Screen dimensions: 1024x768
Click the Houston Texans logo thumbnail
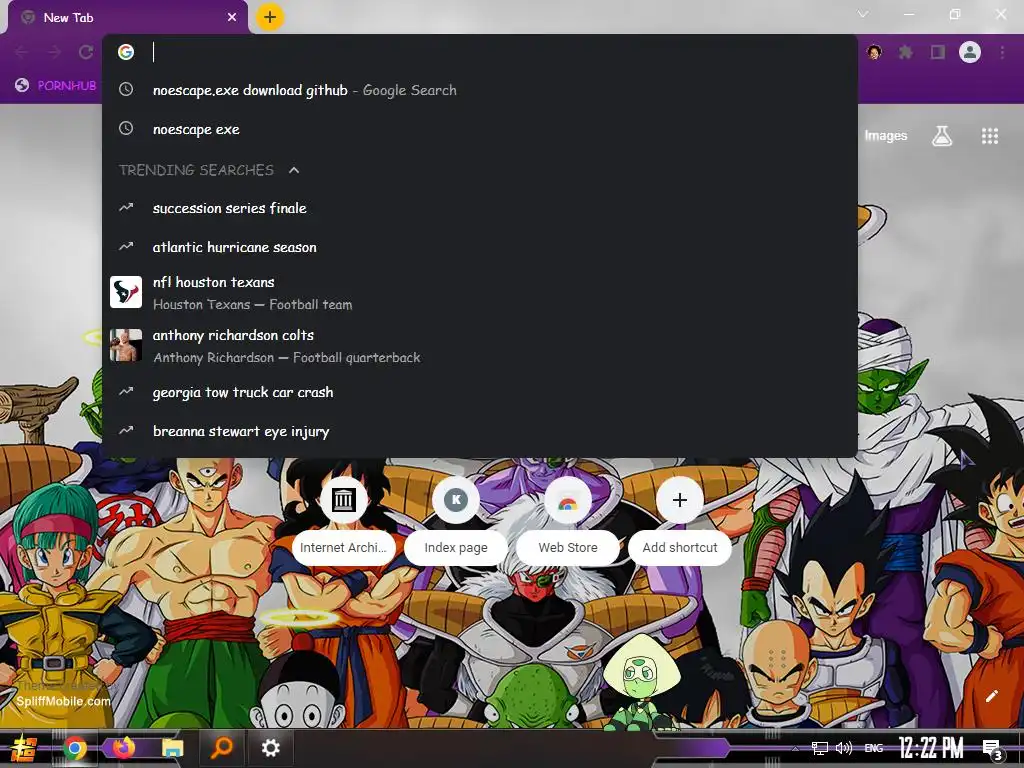[x=126, y=292]
